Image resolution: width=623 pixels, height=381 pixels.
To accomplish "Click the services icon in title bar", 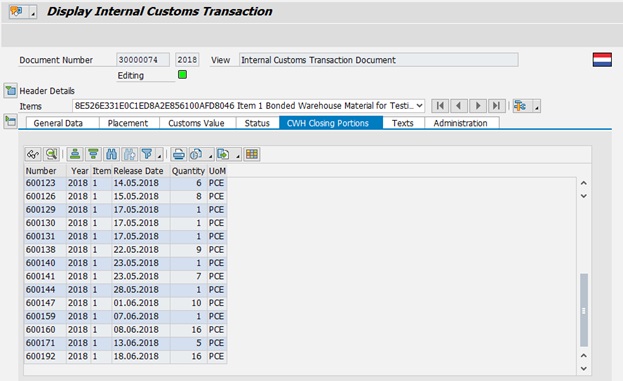I will click(16, 12).
